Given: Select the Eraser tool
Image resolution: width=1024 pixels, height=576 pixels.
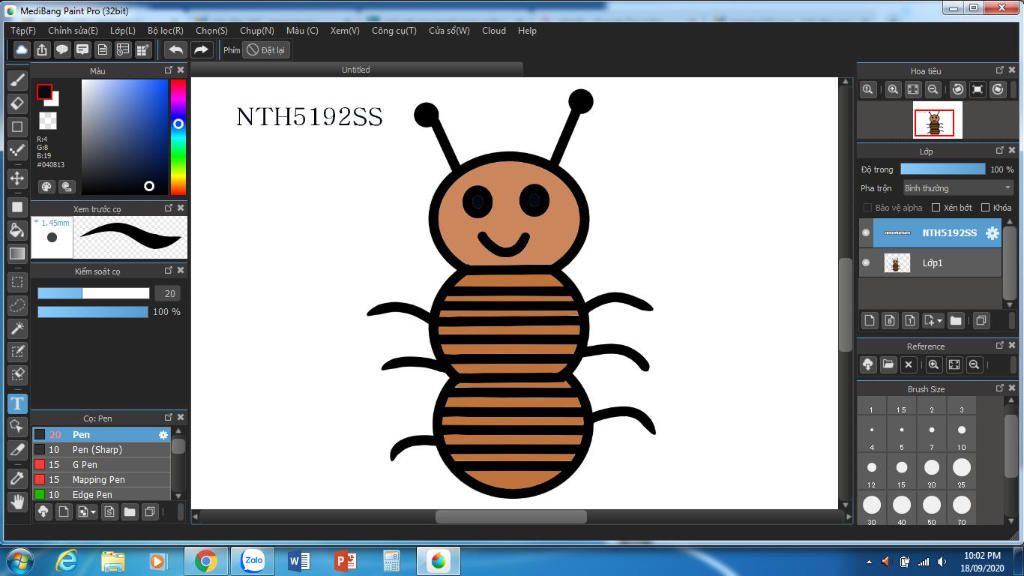Looking at the screenshot, I should (18, 103).
